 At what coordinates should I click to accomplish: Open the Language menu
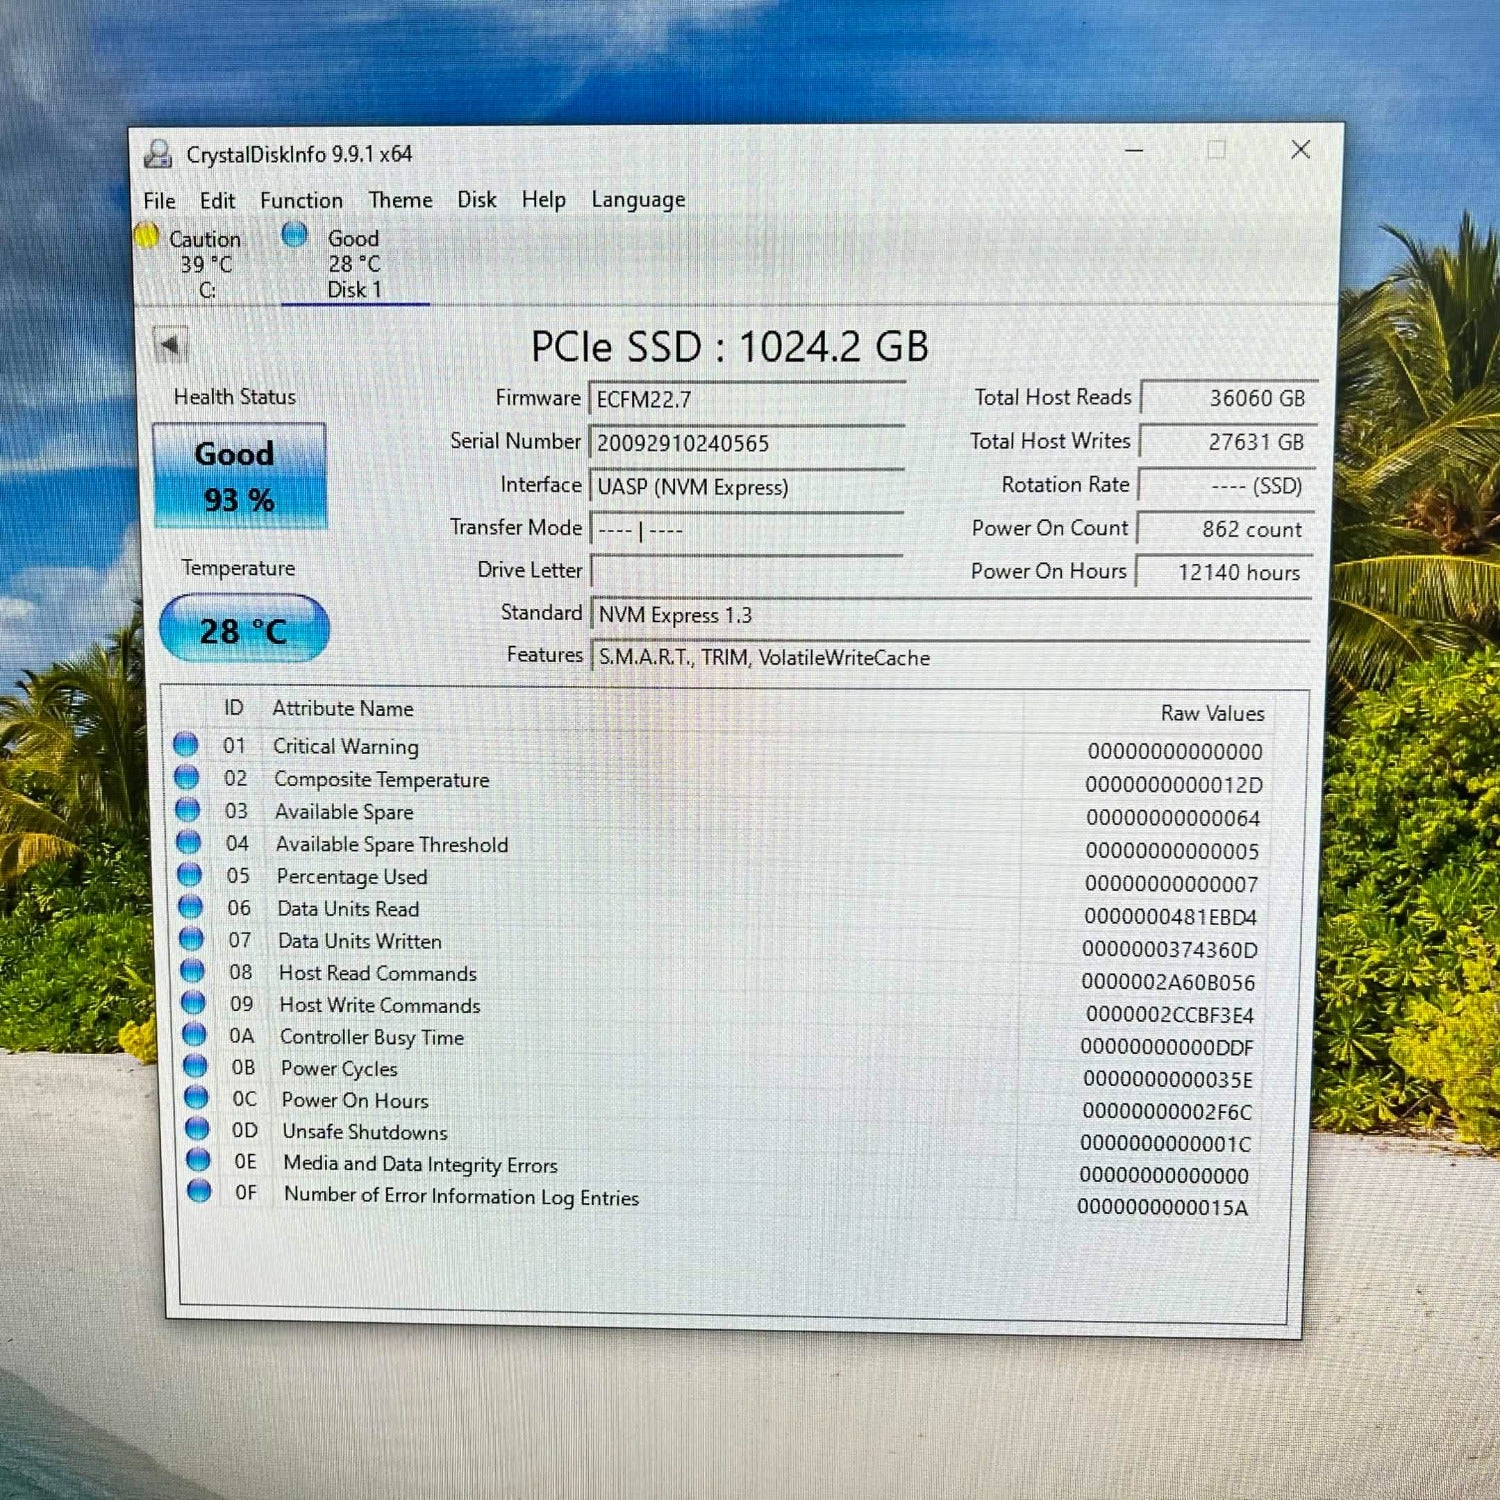click(638, 199)
